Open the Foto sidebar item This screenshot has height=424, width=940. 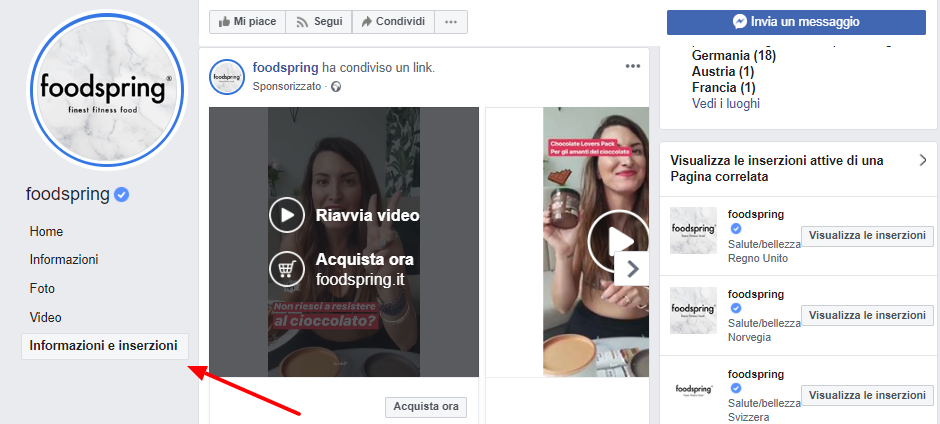[x=42, y=288]
